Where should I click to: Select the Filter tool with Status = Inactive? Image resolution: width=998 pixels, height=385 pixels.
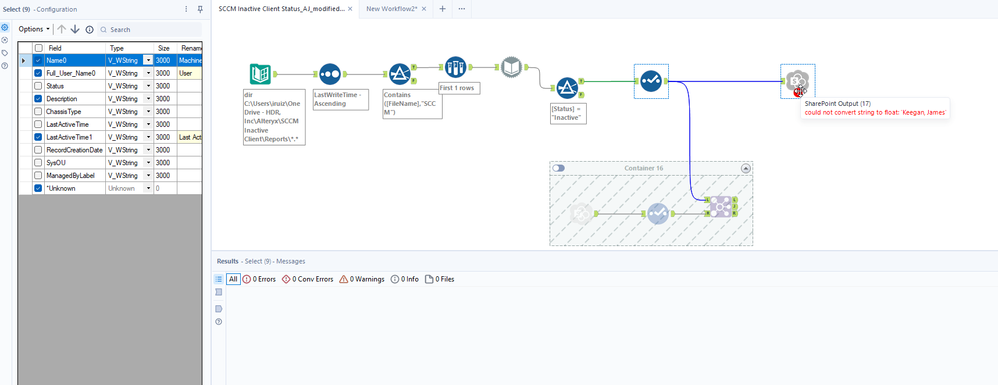point(566,88)
